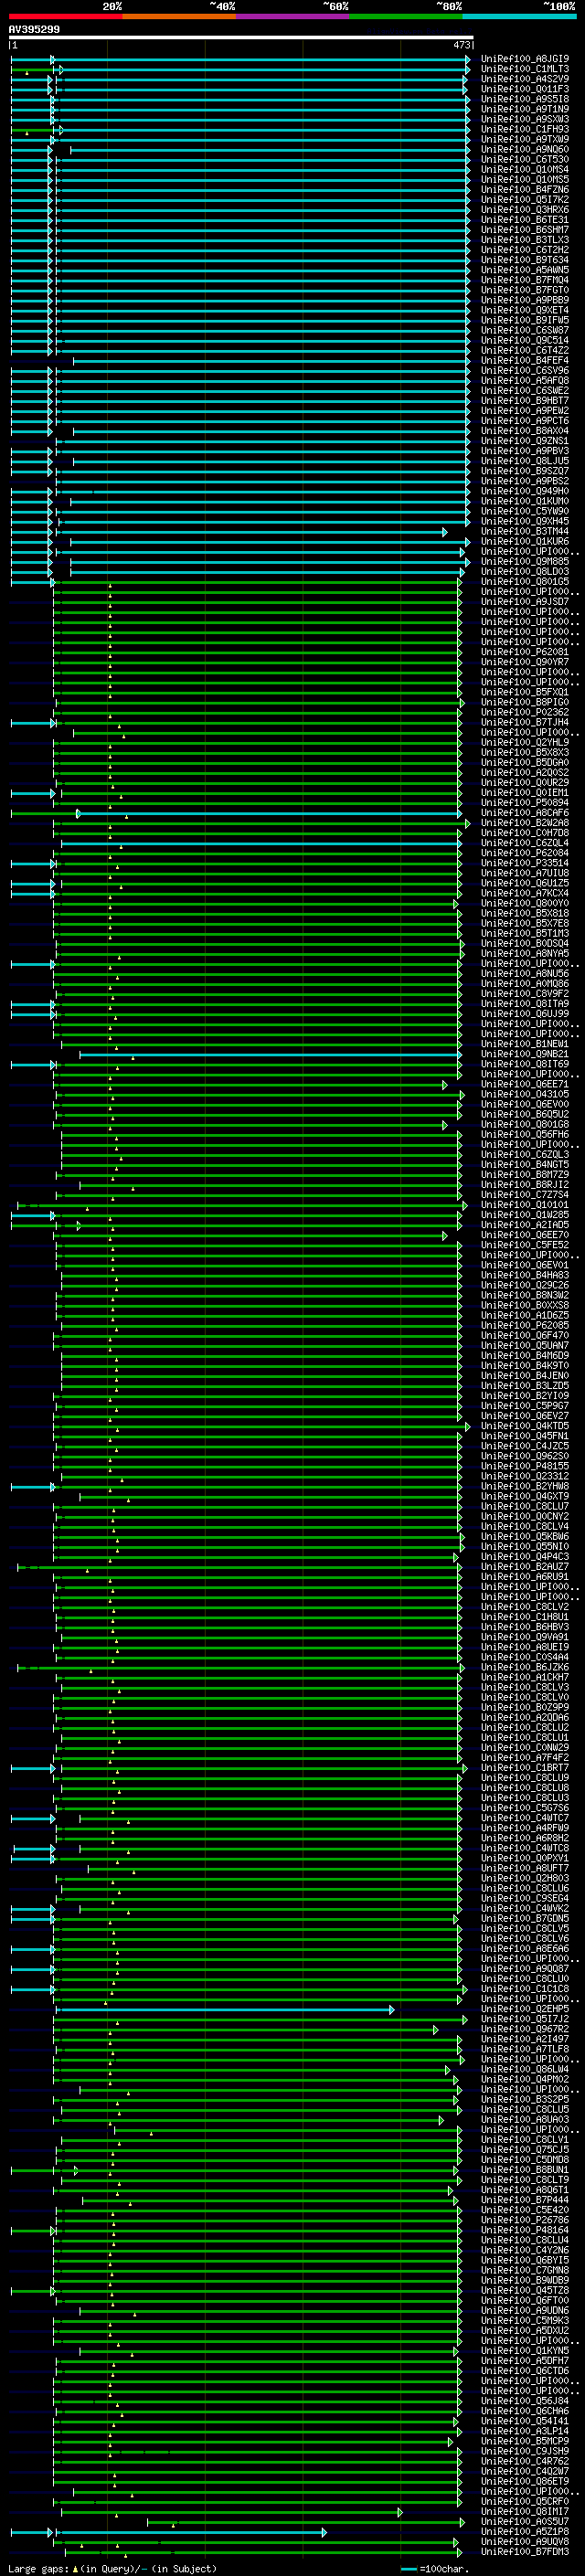
Task: Click UniRef100_Q8LD03 label
Action: point(525,571)
